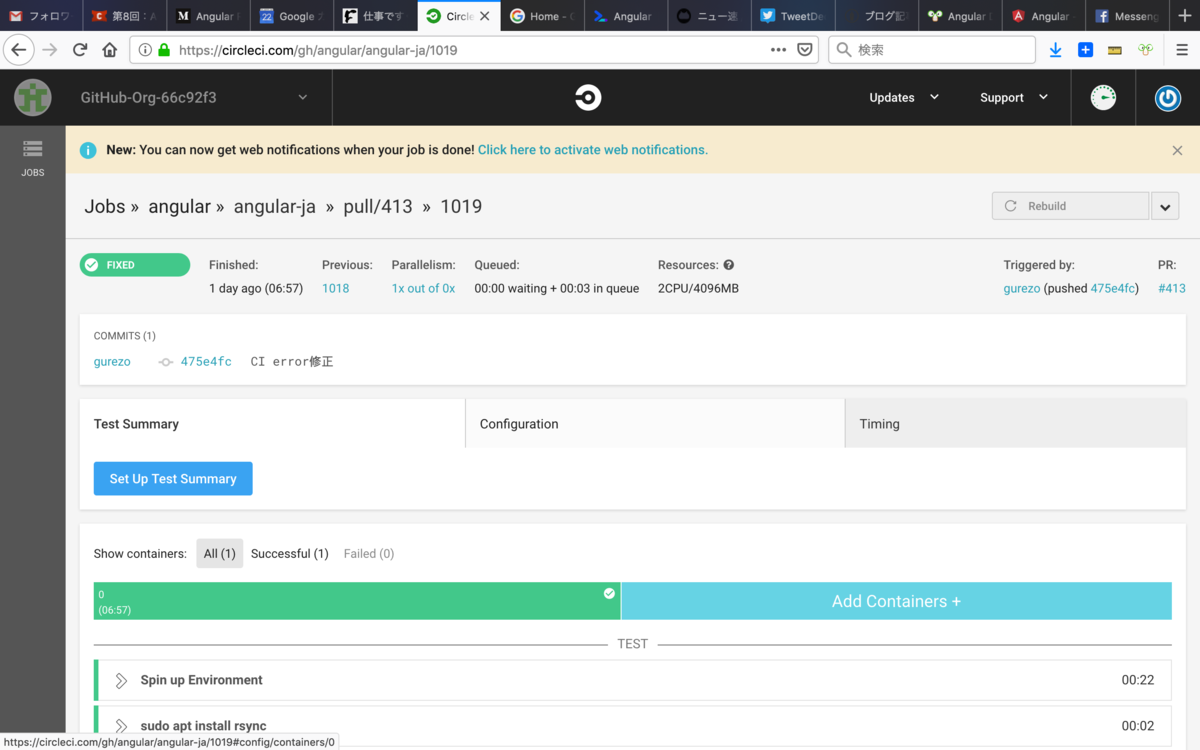Click the Set Up Test Summary button

[173, 479]
